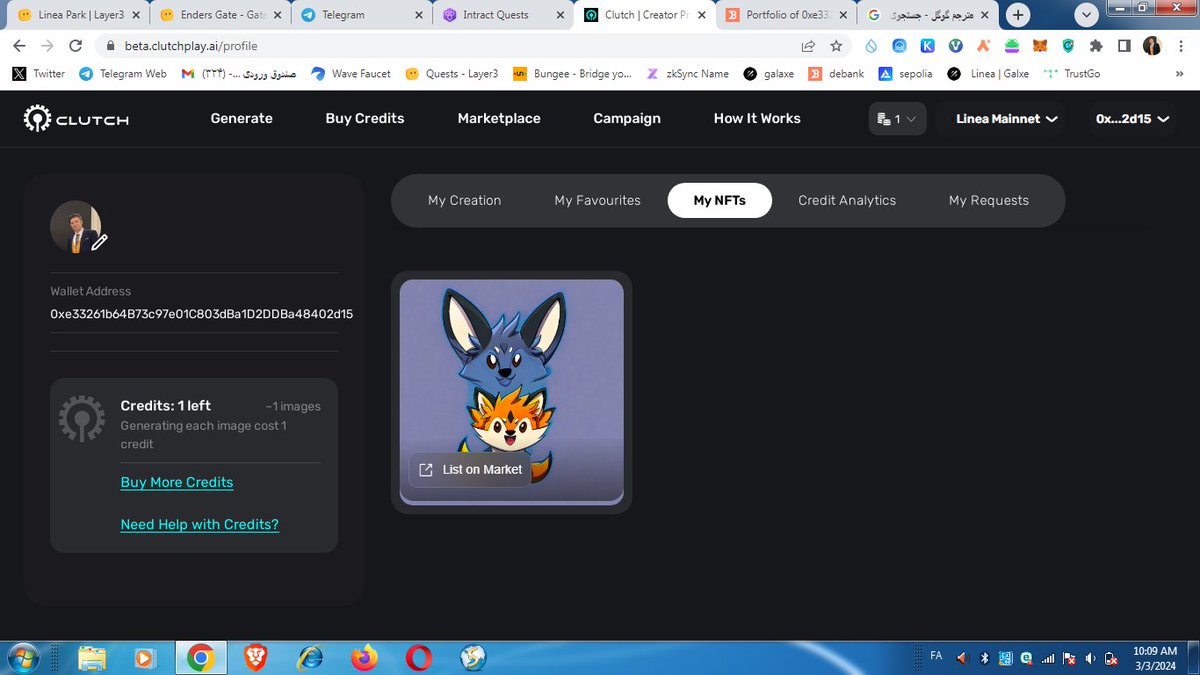Switch to My Requests tab

pos(989,200)
